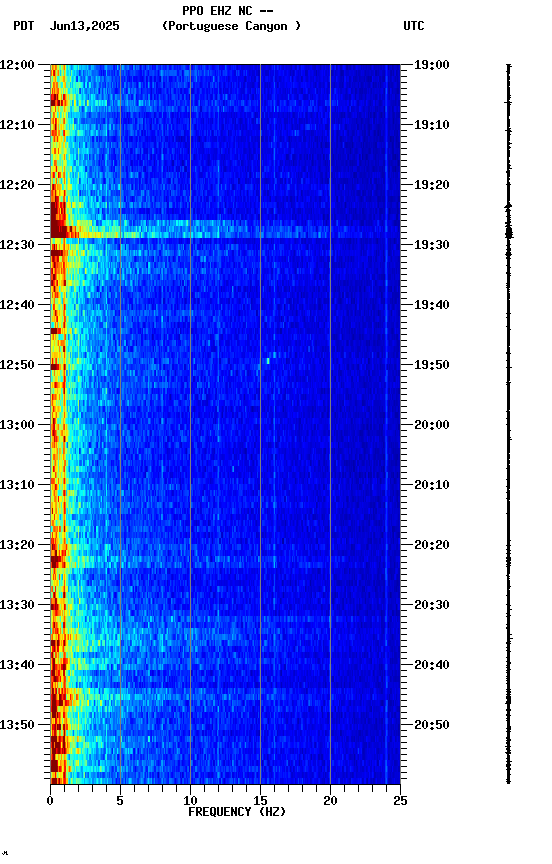
Task: Click the '20:40' UTC time label
Action: [432, 665]
